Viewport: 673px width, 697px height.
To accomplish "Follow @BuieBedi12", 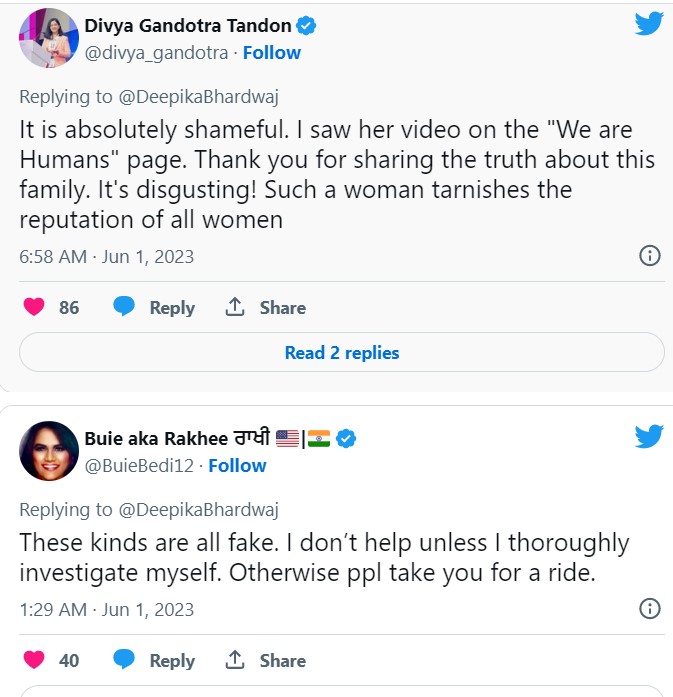I will point(237,465).
